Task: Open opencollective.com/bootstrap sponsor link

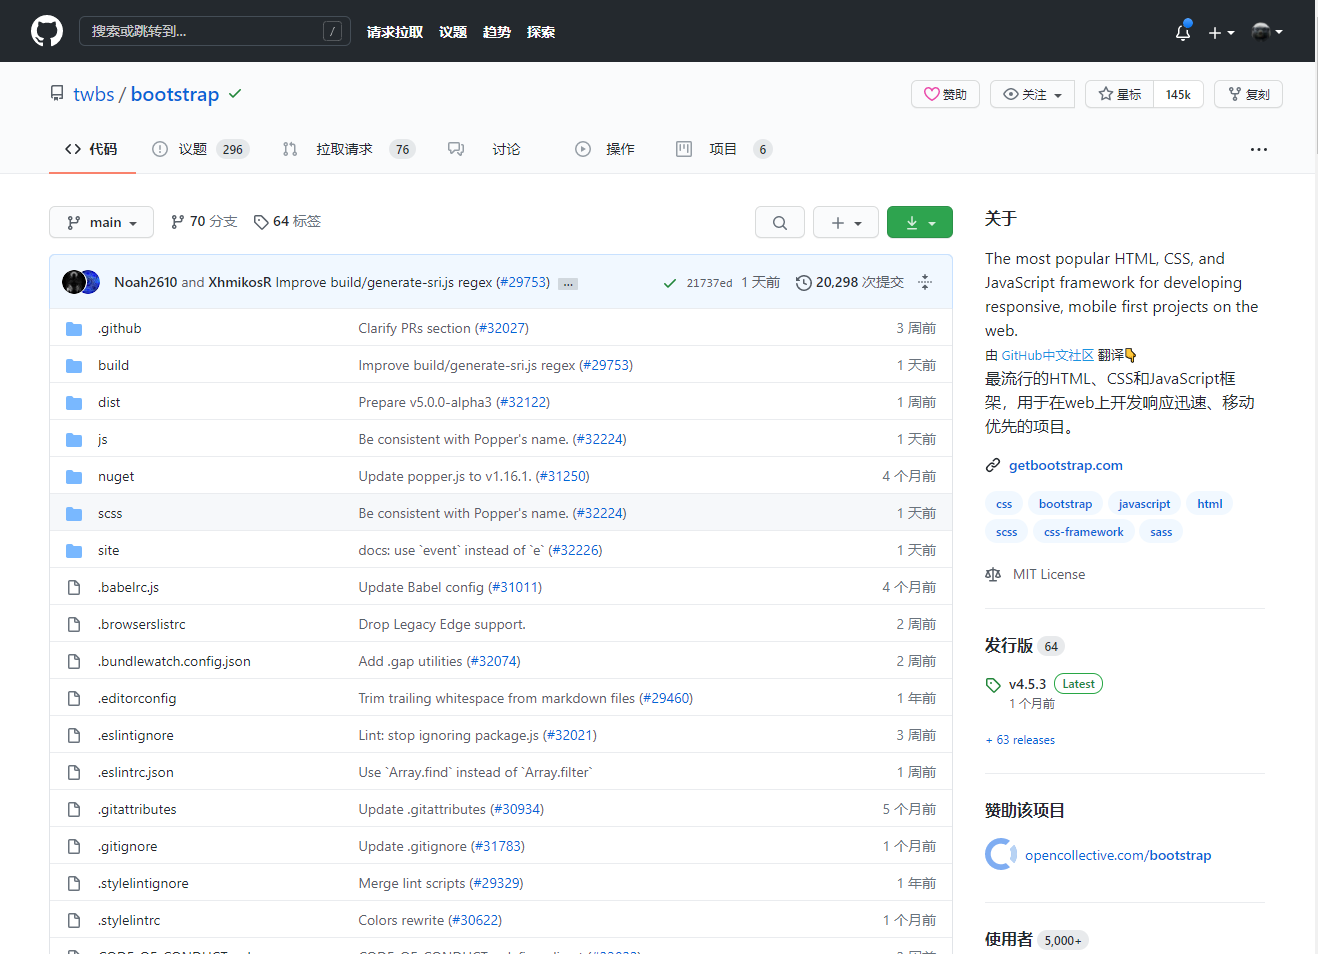Action: point(1118,855)
